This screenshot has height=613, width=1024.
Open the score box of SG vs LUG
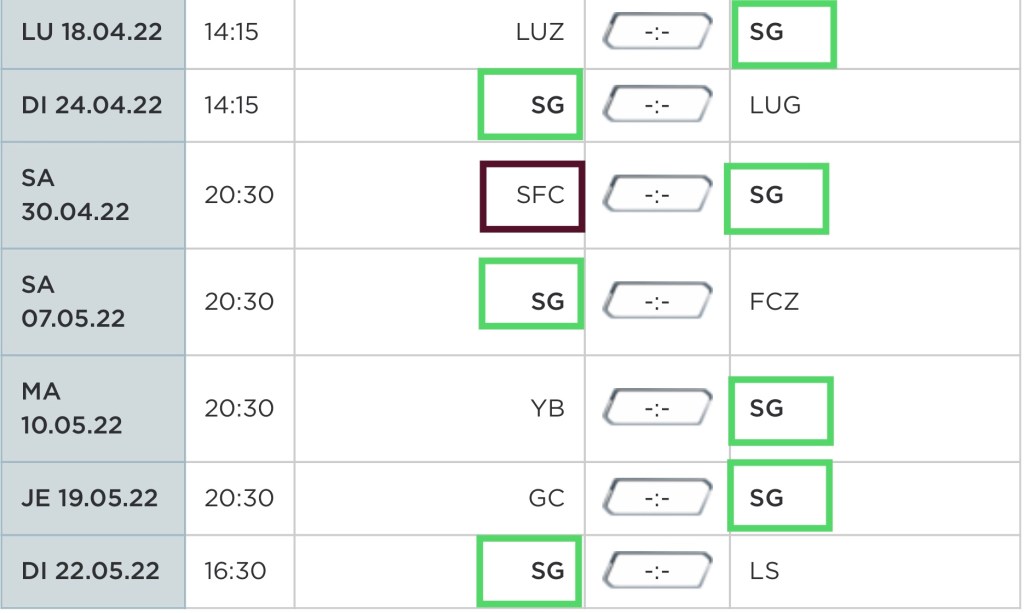657,104
